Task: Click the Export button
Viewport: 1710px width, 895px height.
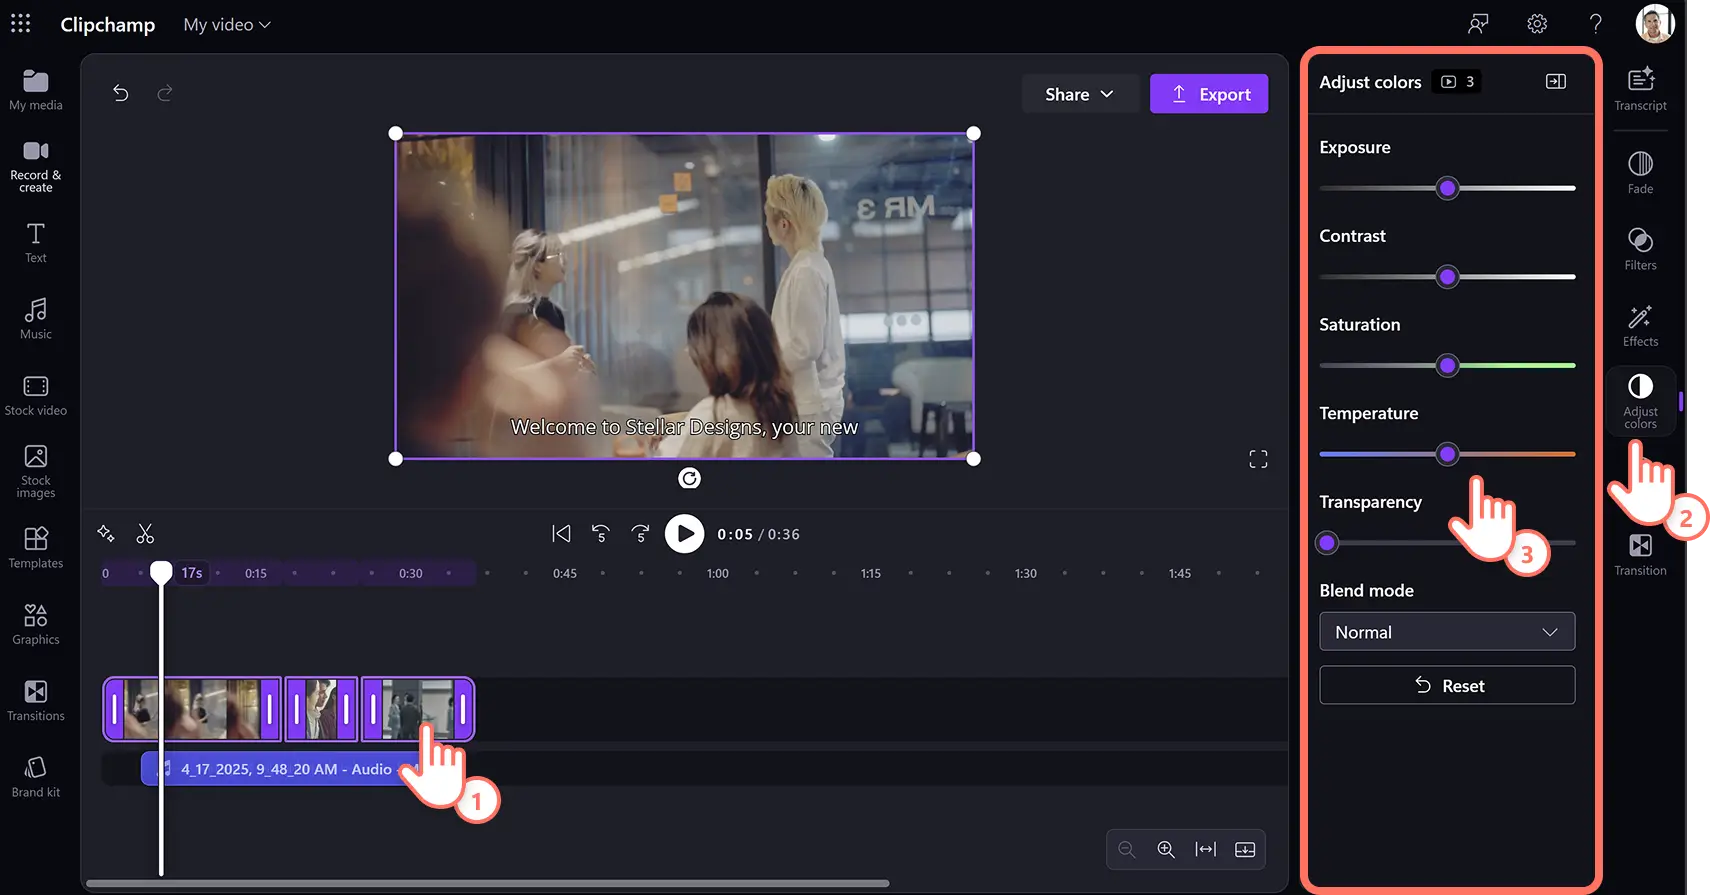Action: pos(1208,94)
